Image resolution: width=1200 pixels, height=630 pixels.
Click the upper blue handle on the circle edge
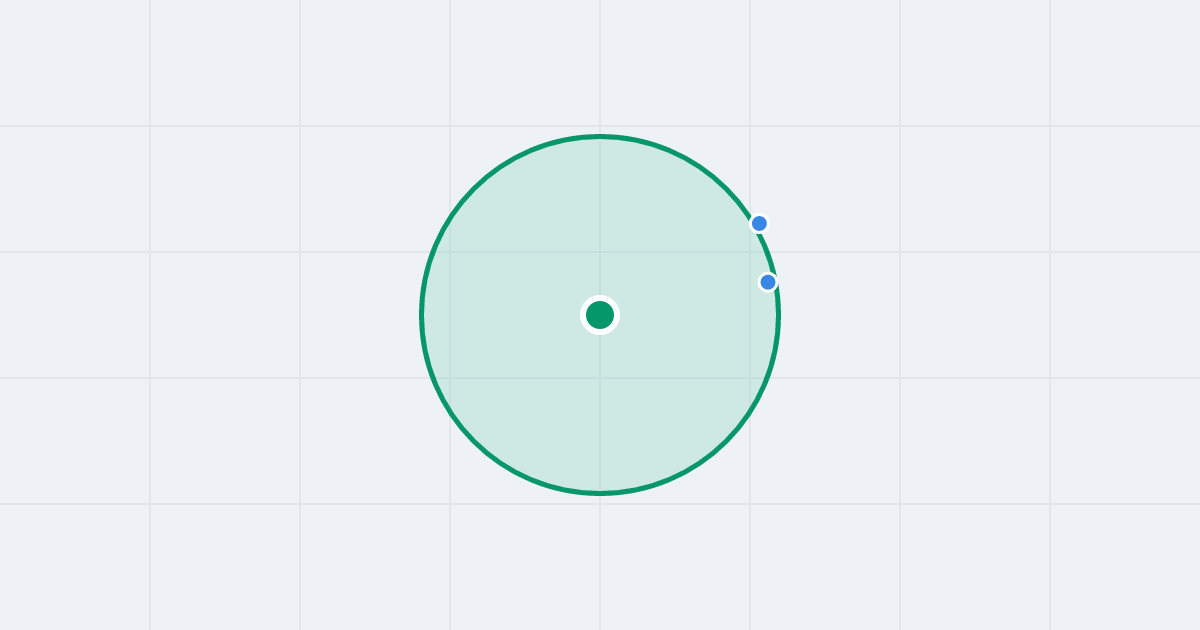[x=759, y=223]
